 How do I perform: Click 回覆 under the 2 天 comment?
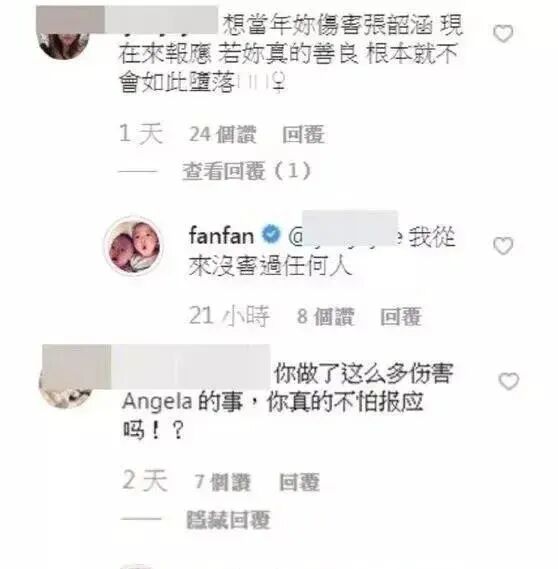click(x=300, y=482)
